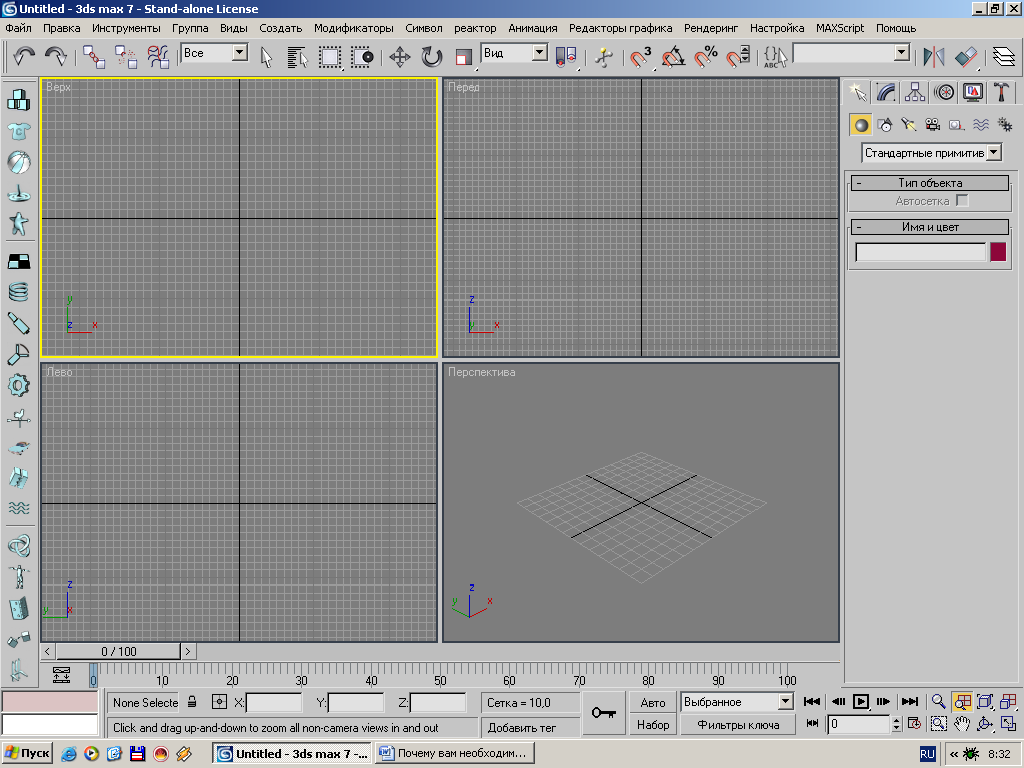This screenshot has height=768, width=1024.
Task: Toggle the Selection Lock padlock
Action: tap(192, 702)
